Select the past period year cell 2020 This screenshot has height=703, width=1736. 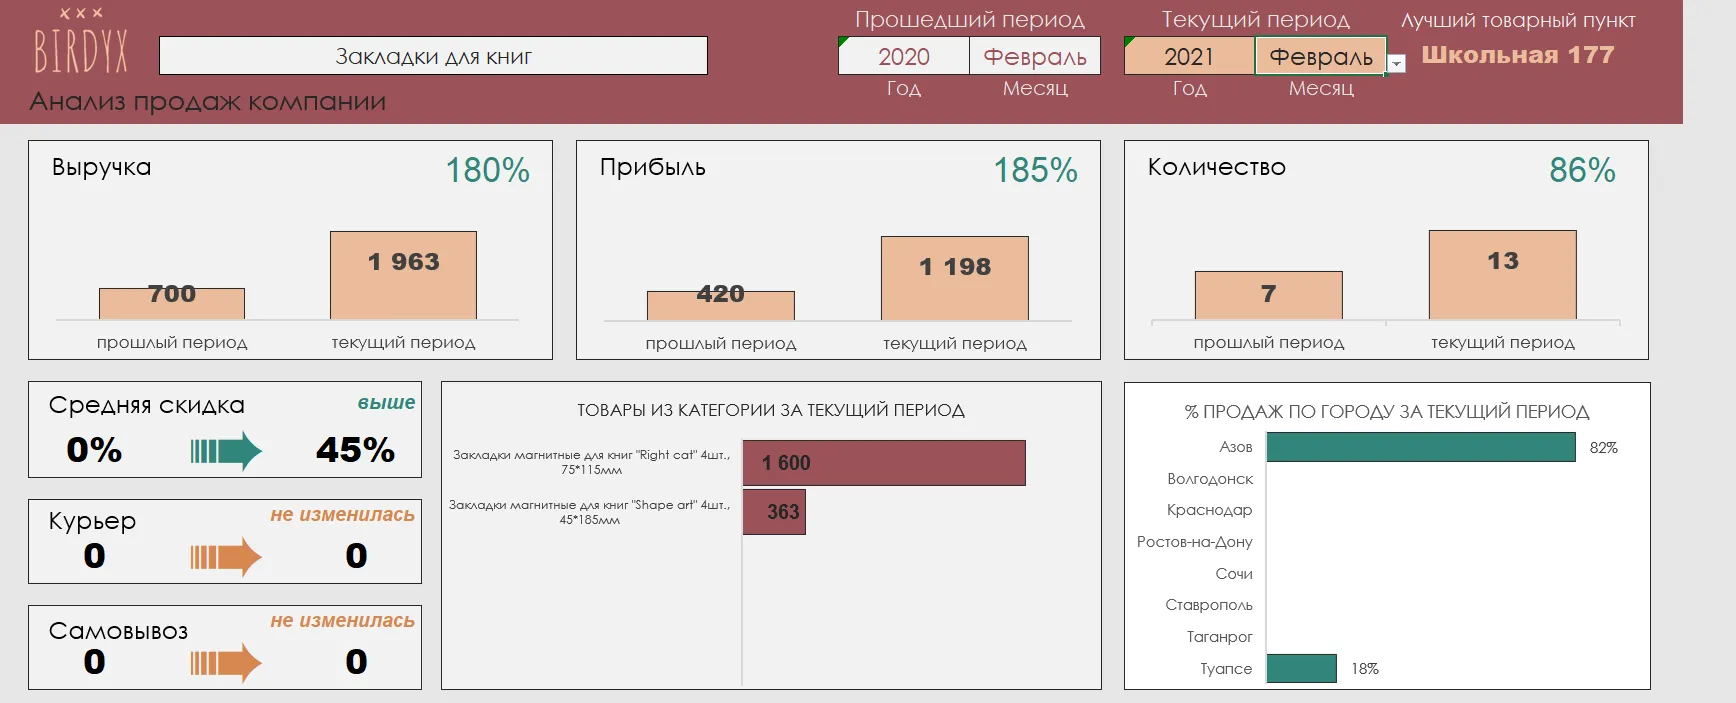click(x=904, y=56)
